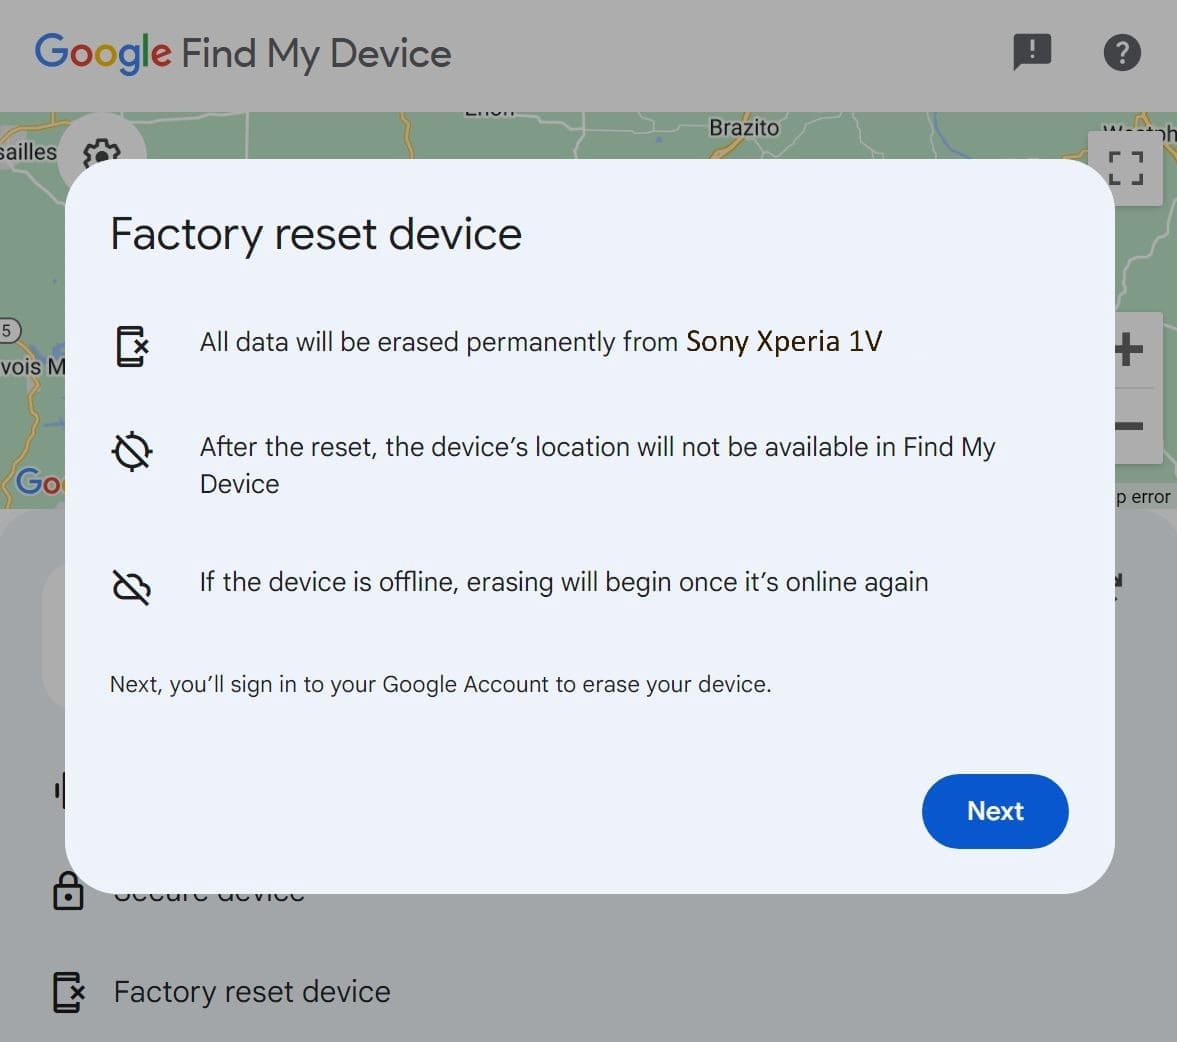The height and width of the screenshot is (1042, 1177).
Task: Click the Secure device lock icon
Action: [68, 890]
